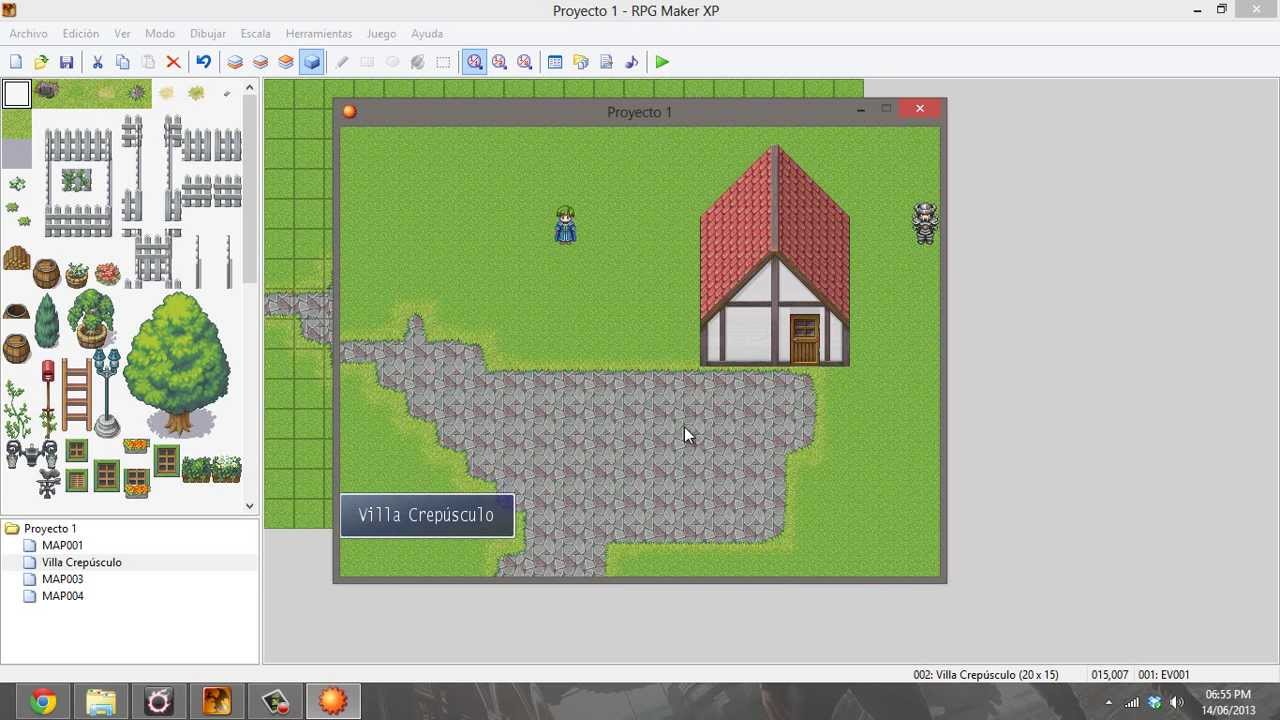
Task: Open the Herramientas menu
Action: [x=319, y=34]
